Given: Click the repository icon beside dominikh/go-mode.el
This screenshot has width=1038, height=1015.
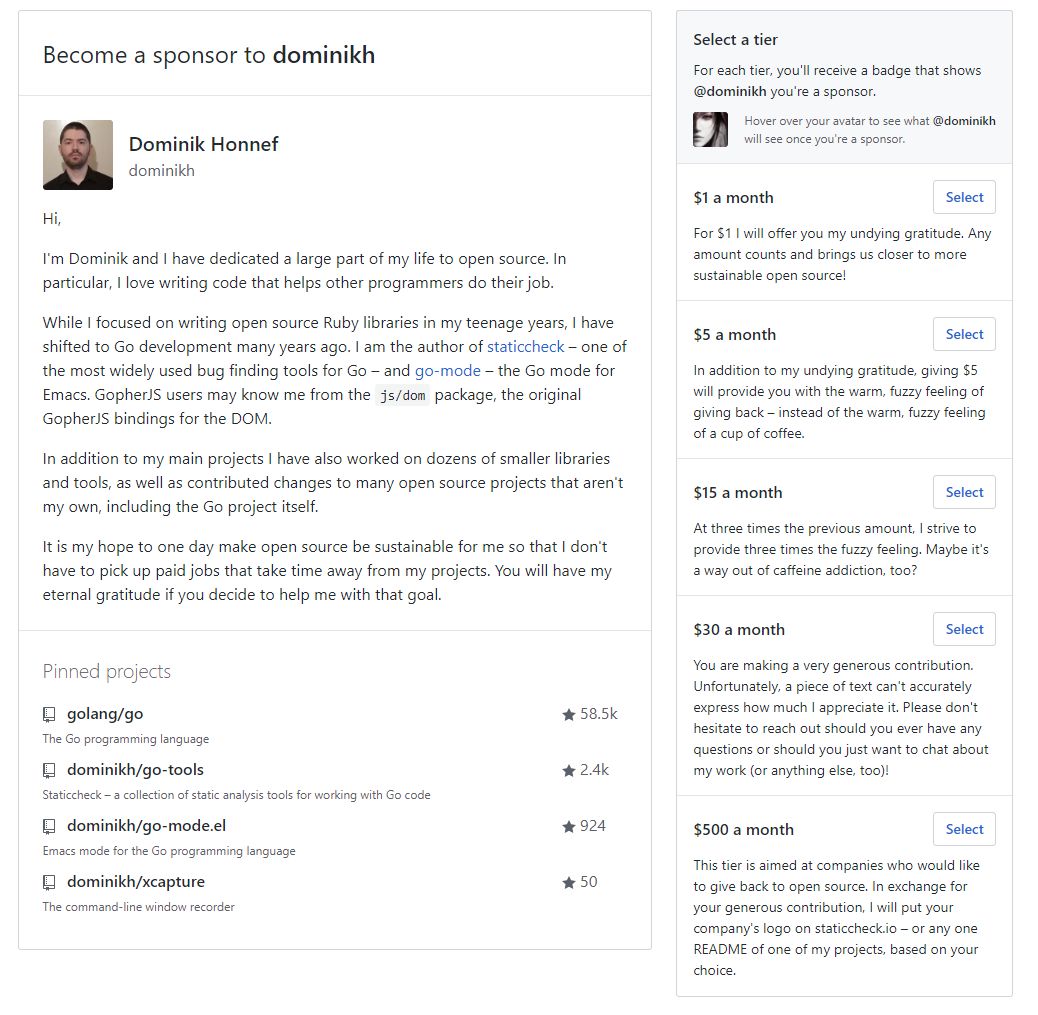Looking at the screenshot, I should [x=49, y=826].
